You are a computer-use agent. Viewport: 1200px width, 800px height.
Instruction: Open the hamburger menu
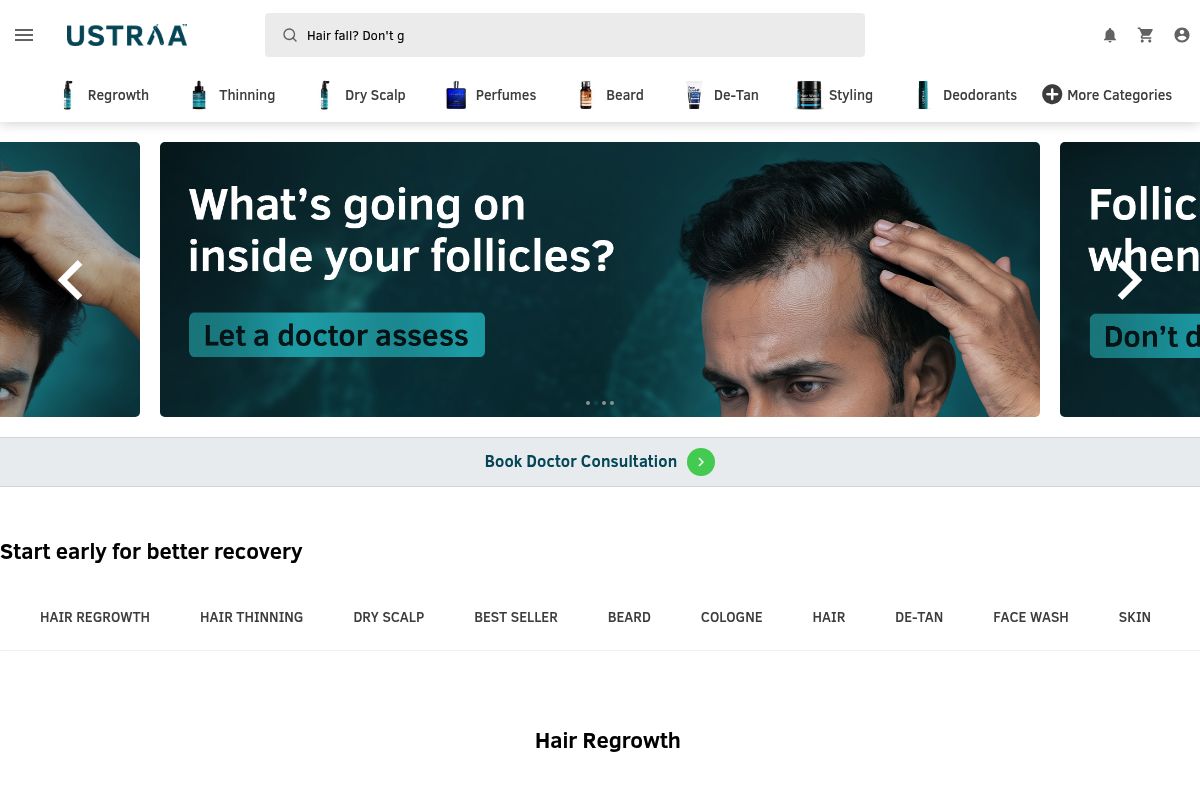point(24,35)
